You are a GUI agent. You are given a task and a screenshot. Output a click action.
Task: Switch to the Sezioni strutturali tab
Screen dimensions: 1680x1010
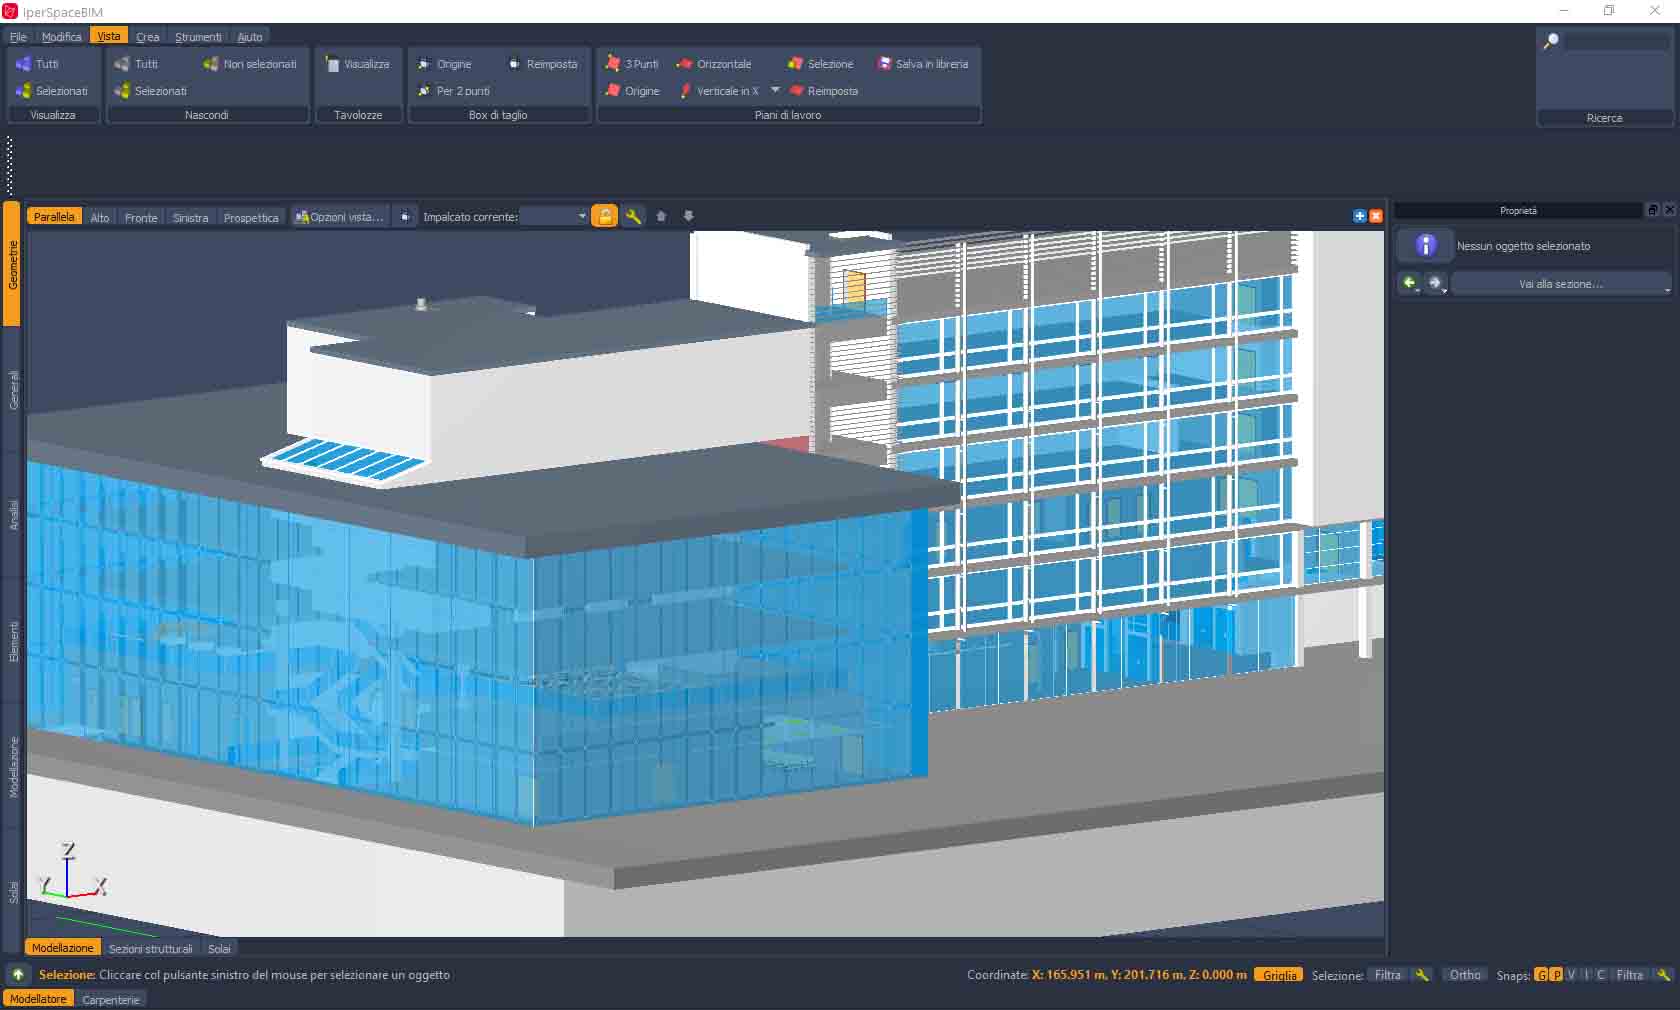(x=150, y=949)
